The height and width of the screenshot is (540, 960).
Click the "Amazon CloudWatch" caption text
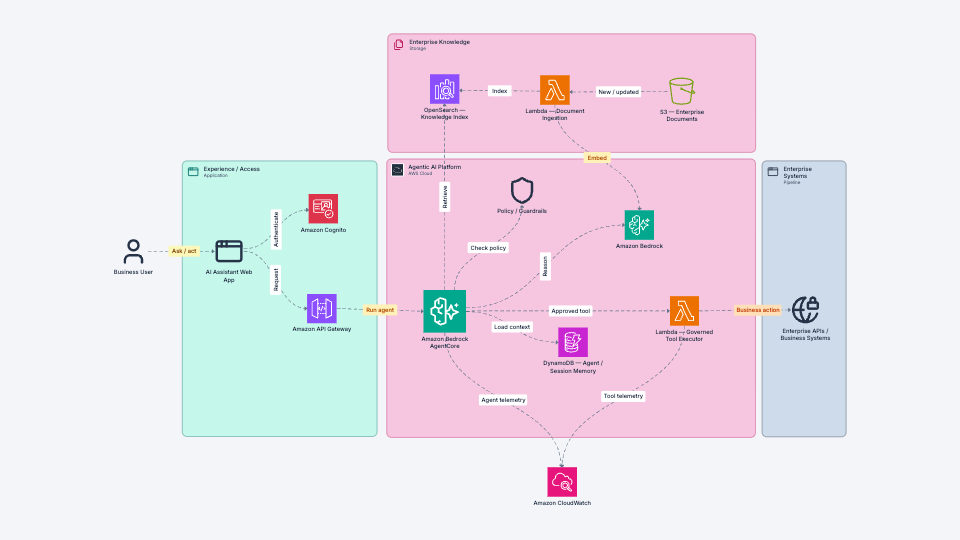tap(562, 503)
